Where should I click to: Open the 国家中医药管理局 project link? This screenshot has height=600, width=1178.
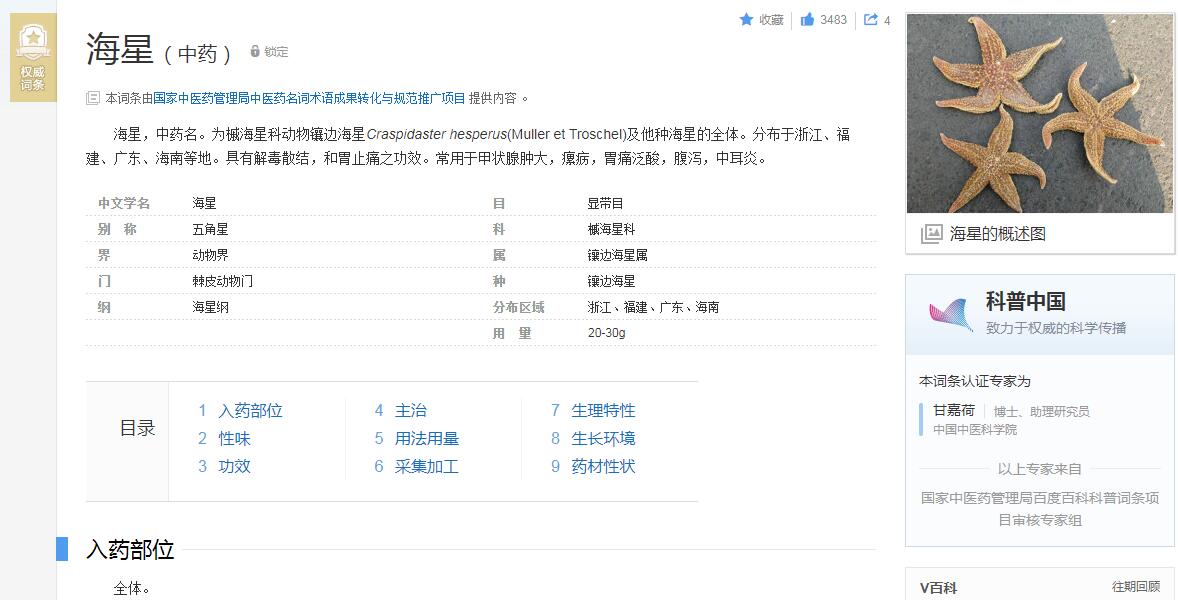point(309,98)
